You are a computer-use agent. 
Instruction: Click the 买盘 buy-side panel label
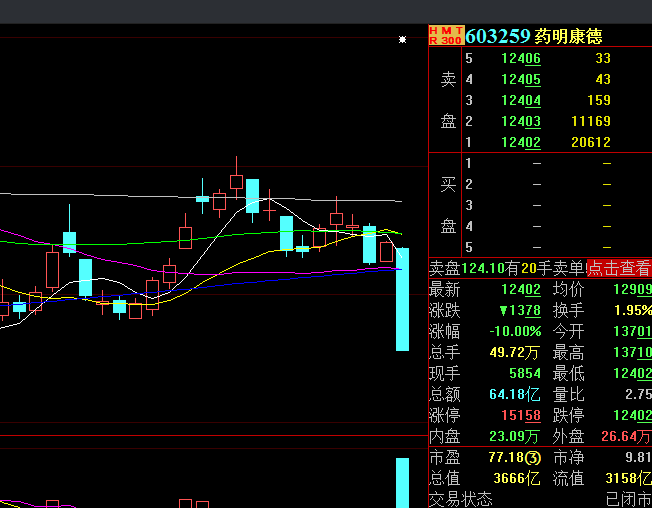(447, 205)
